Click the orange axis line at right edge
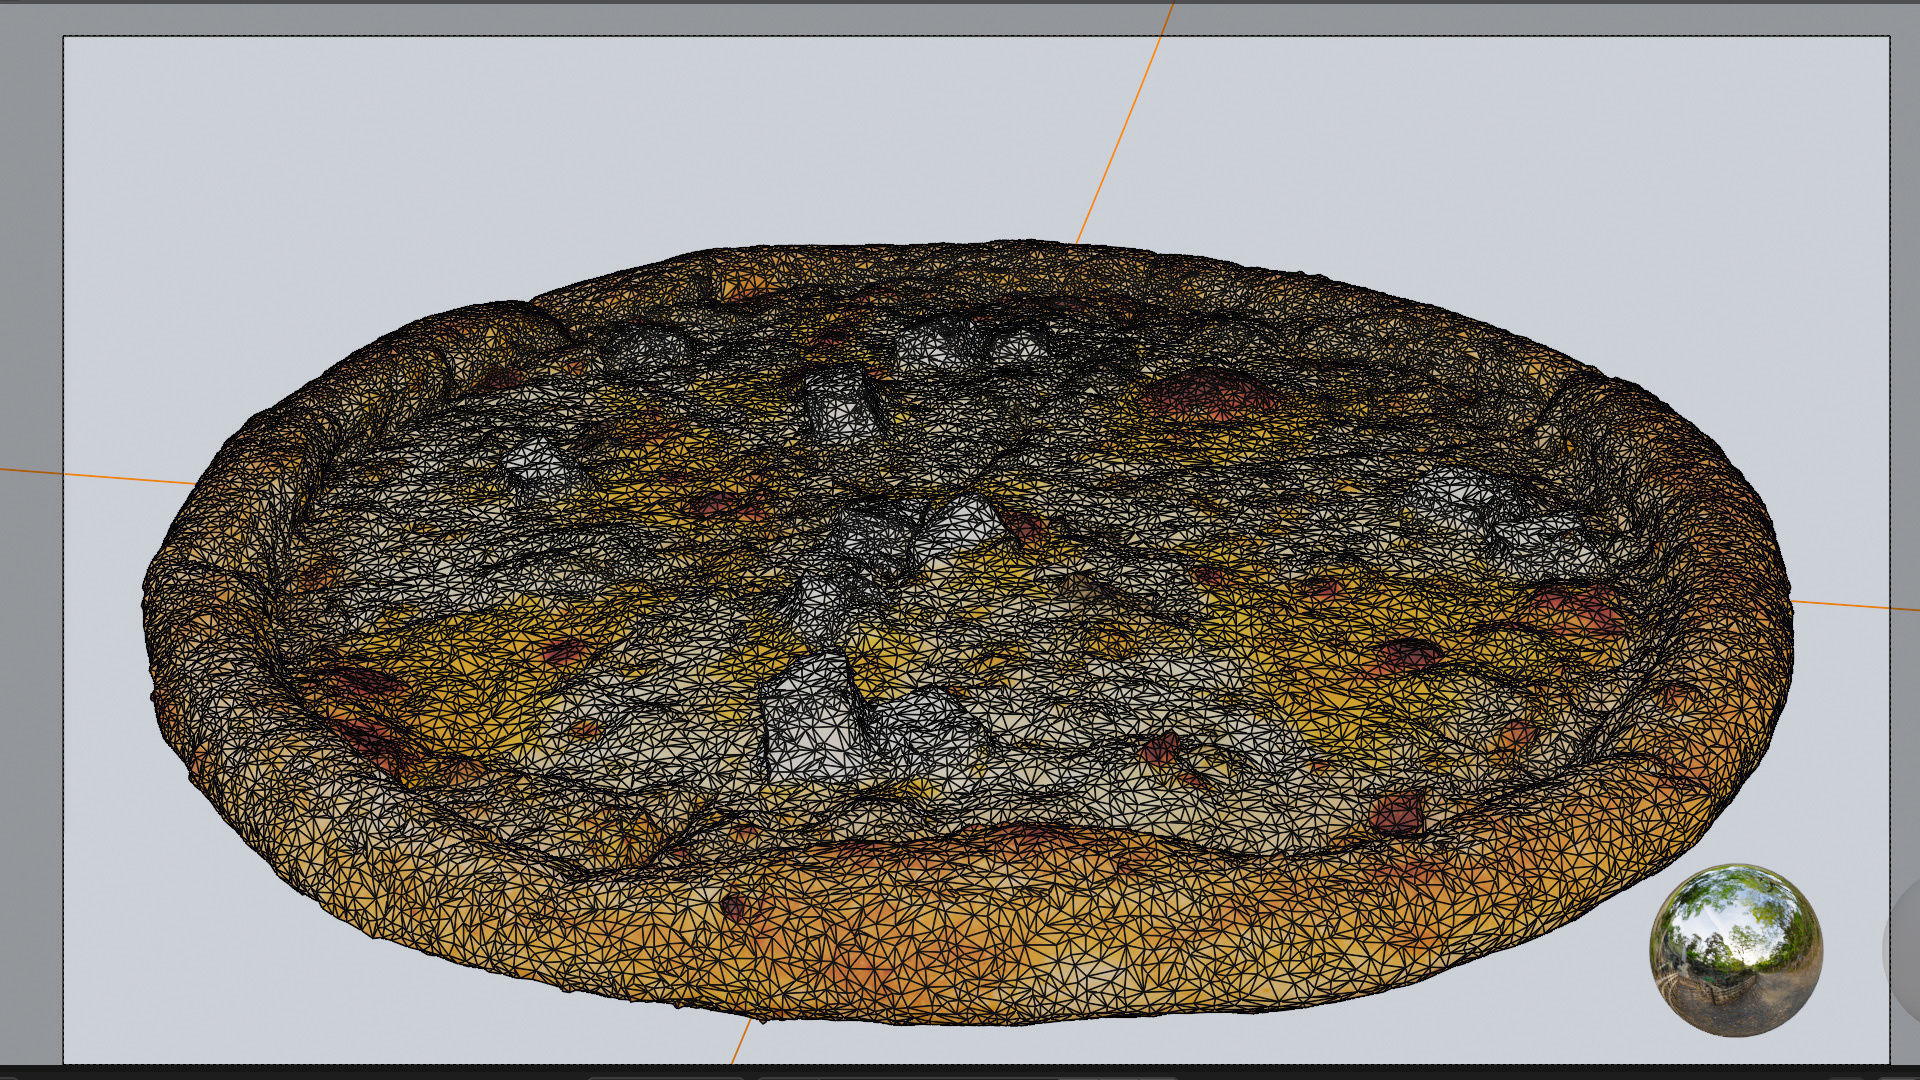The height and width of the screenshot is (1080, 1920). click(1850, 605)
